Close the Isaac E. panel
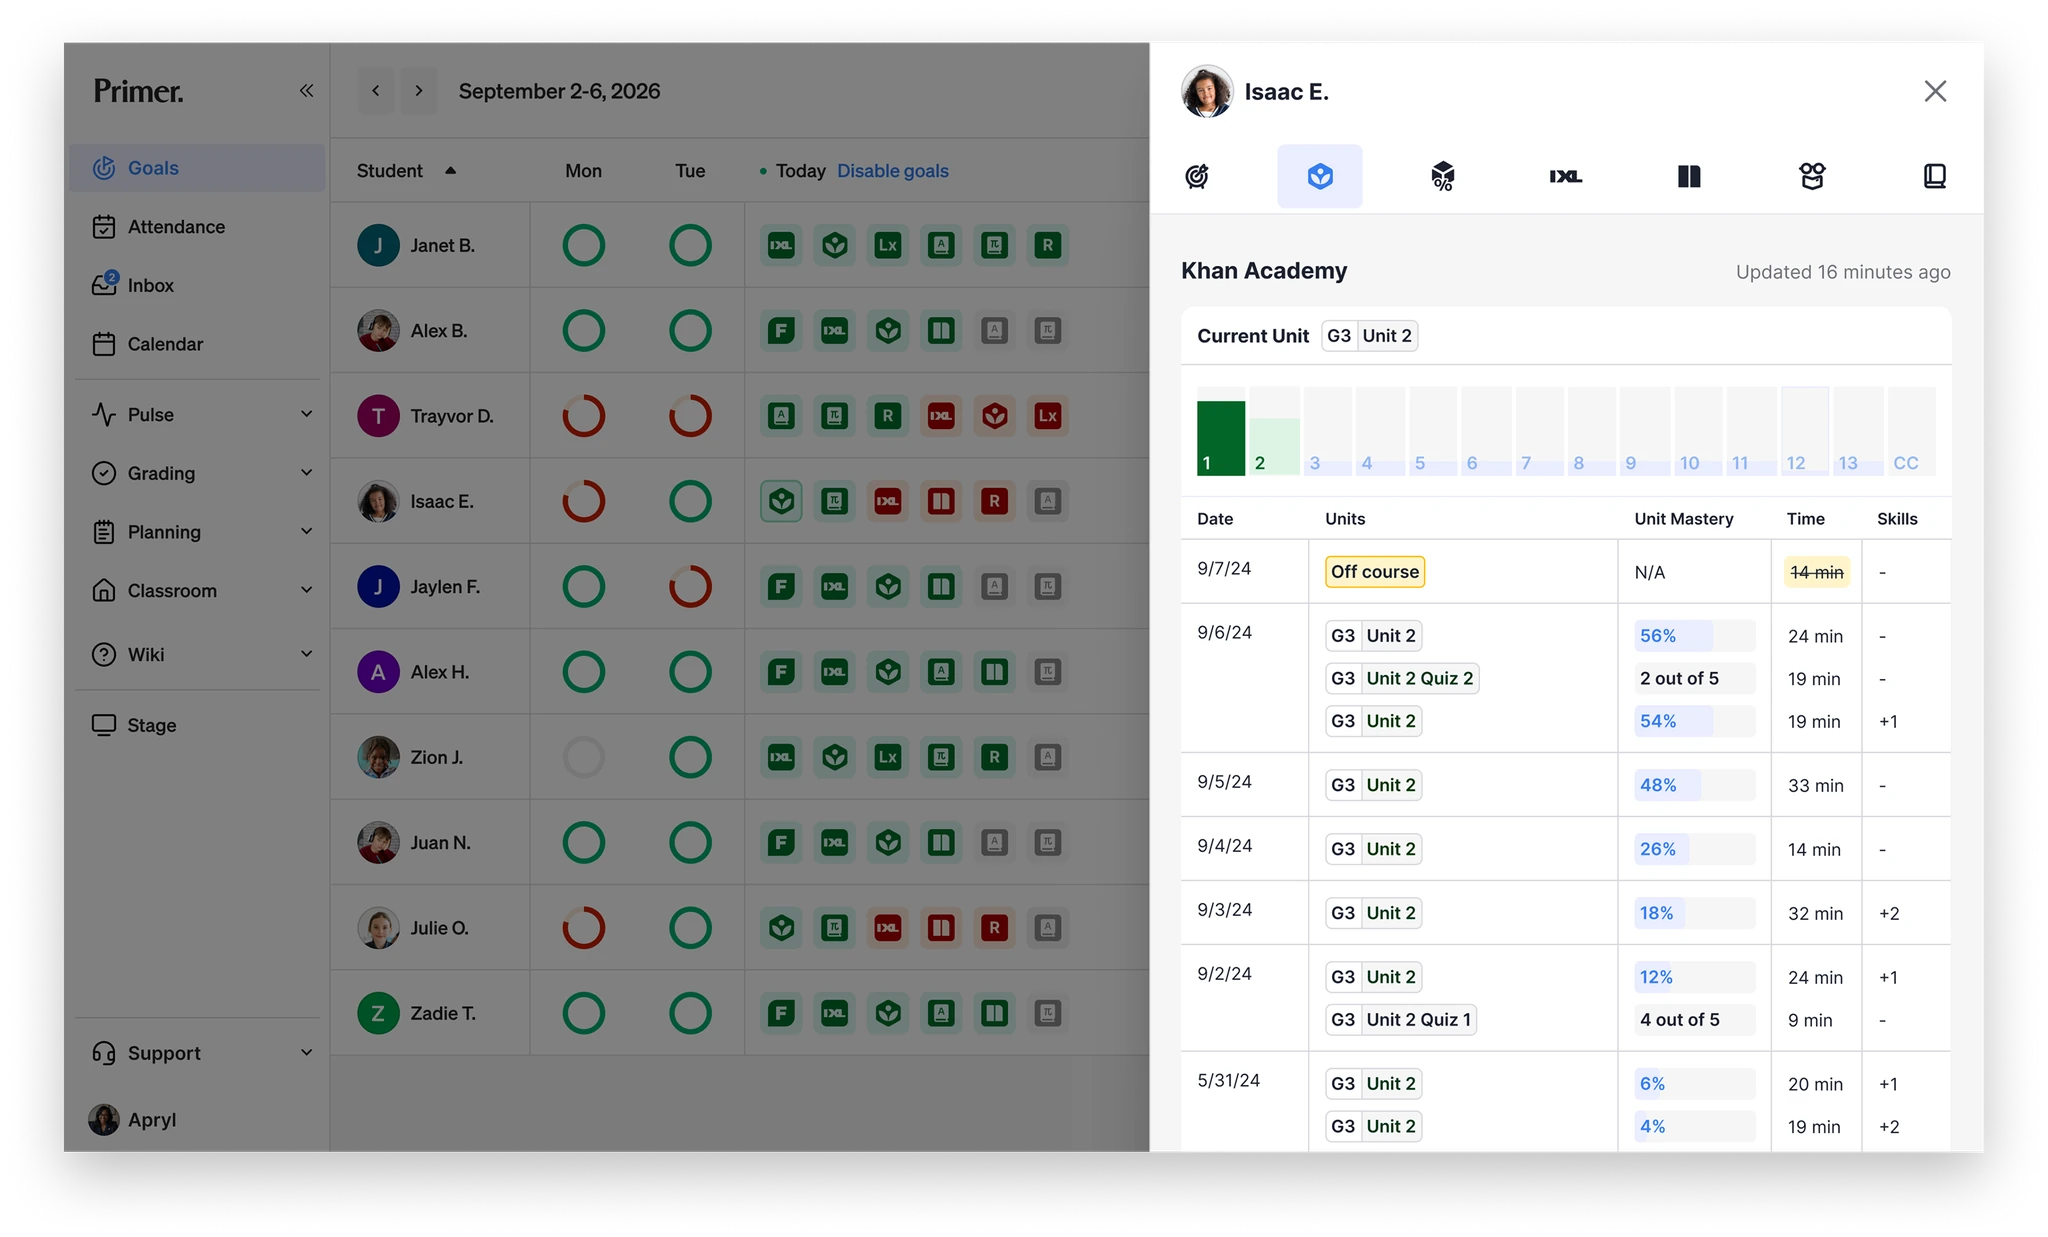Viewport: 2048px width, 1237px height. 1935,91
